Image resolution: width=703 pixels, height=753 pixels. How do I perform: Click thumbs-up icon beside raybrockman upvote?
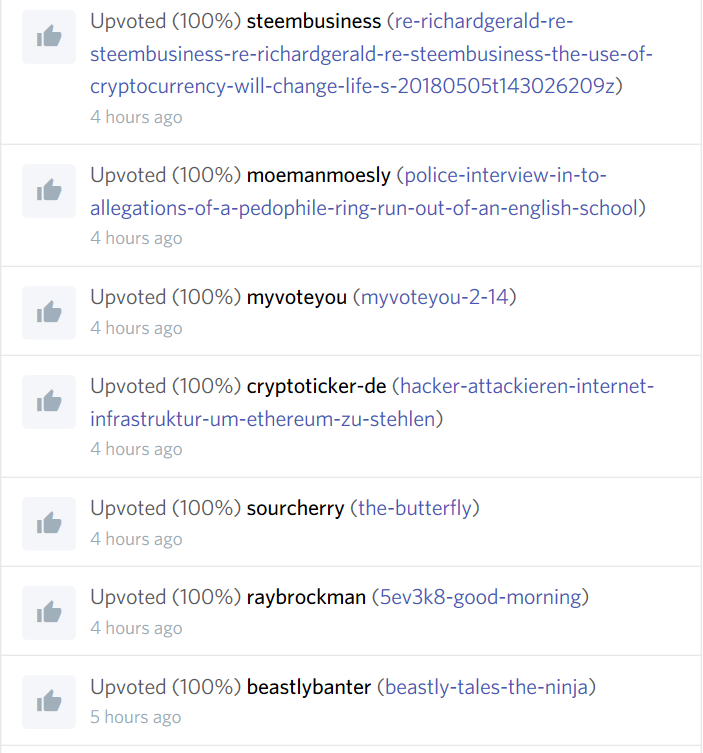48,612
